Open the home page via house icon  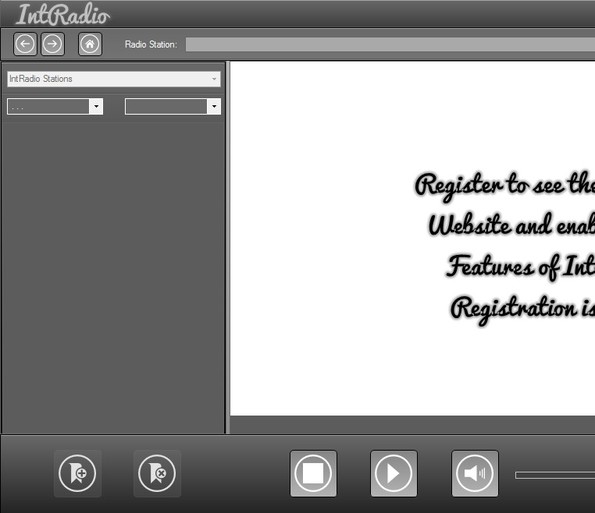click(90, 44)
